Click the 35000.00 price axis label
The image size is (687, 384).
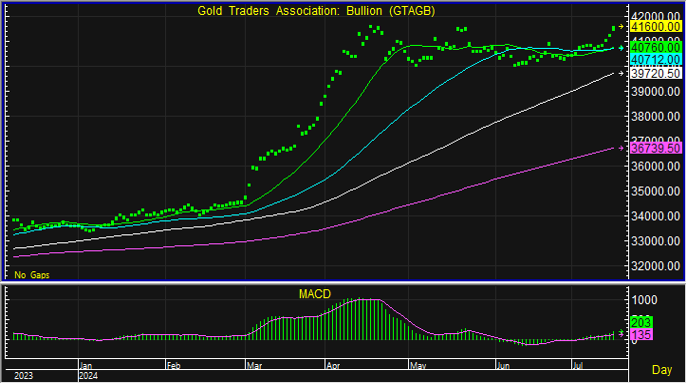(x=655, y=191)
